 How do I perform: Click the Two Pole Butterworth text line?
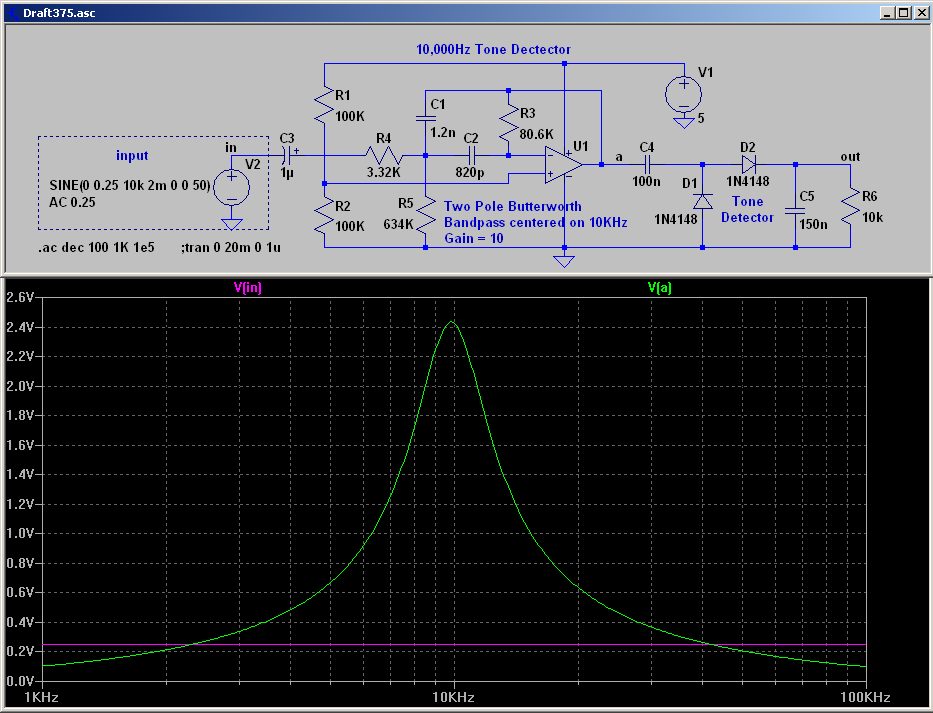tap(513, 207)
